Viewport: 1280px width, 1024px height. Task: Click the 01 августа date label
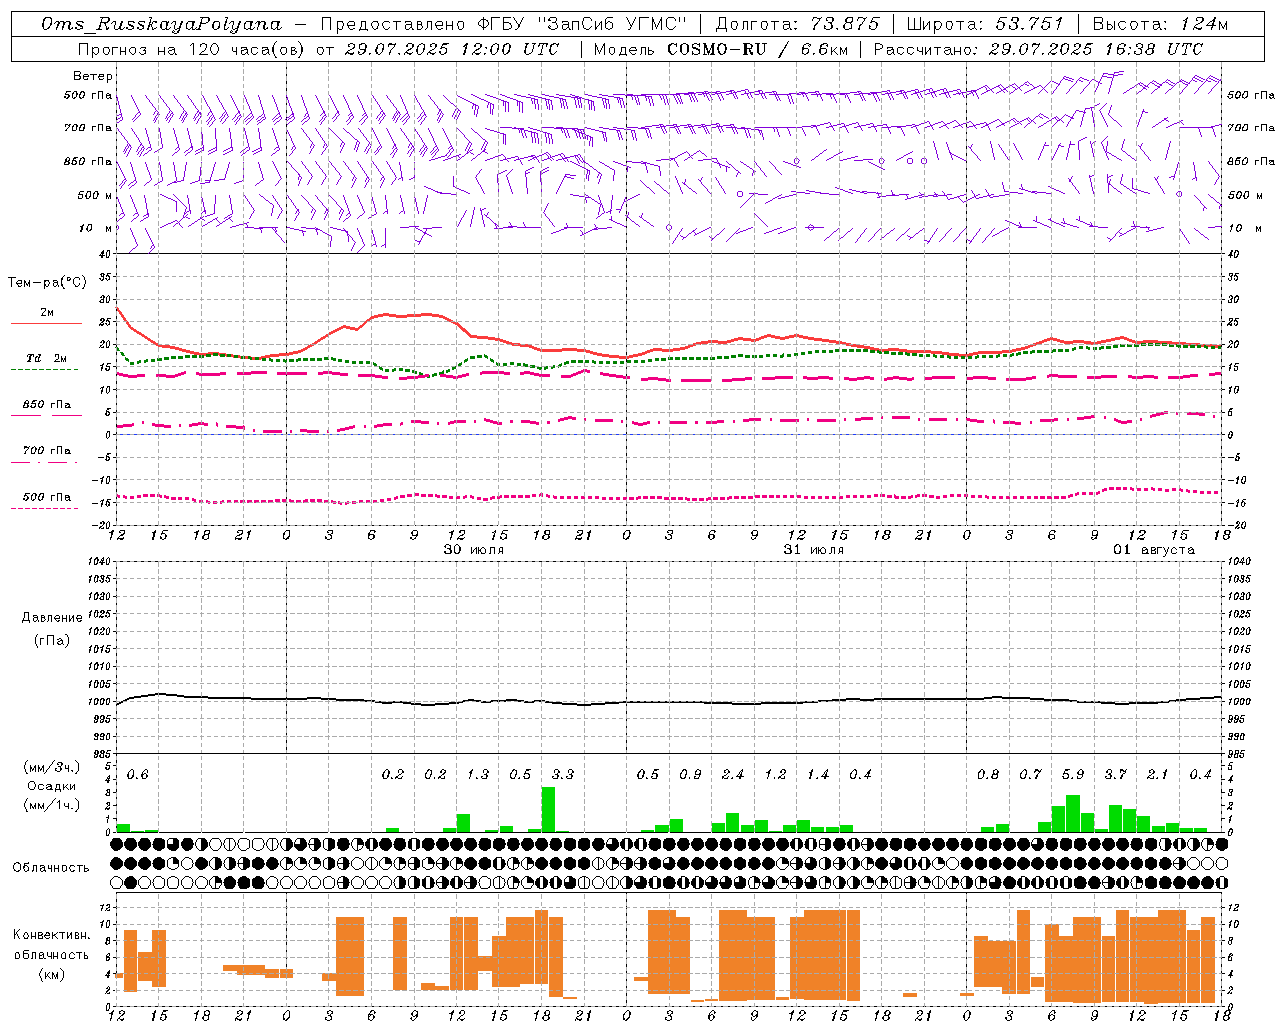(x=1154, y=549)
